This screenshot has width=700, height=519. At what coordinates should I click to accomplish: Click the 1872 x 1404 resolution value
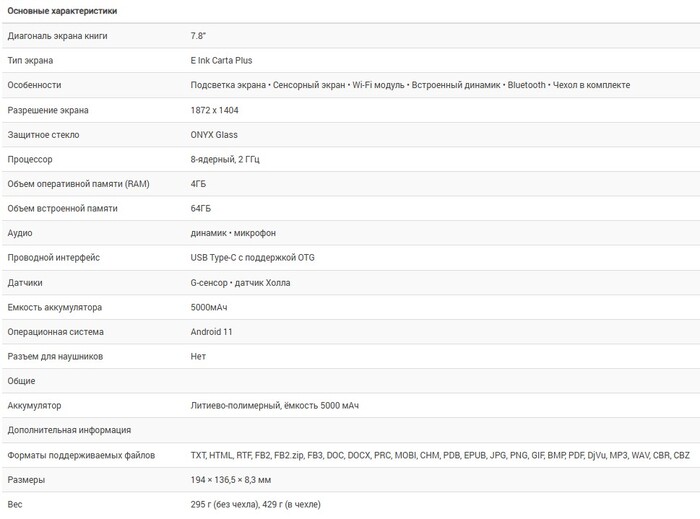coord(215,110)
